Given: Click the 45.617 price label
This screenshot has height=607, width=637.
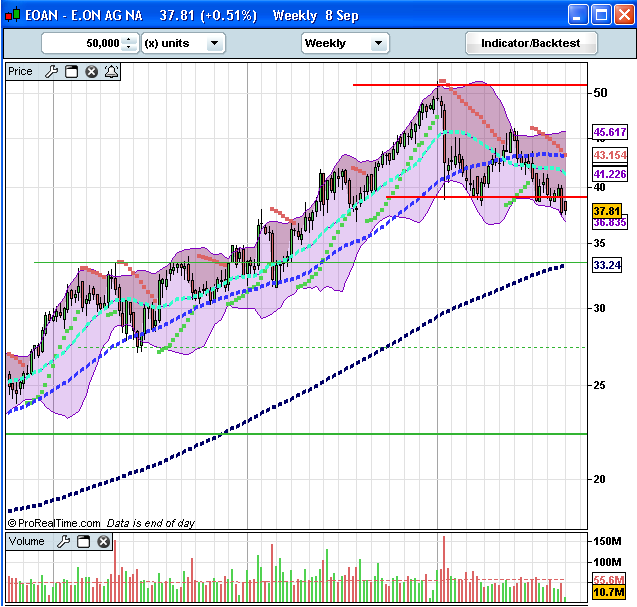Looking at the screenshot, I should pos(610,132).
